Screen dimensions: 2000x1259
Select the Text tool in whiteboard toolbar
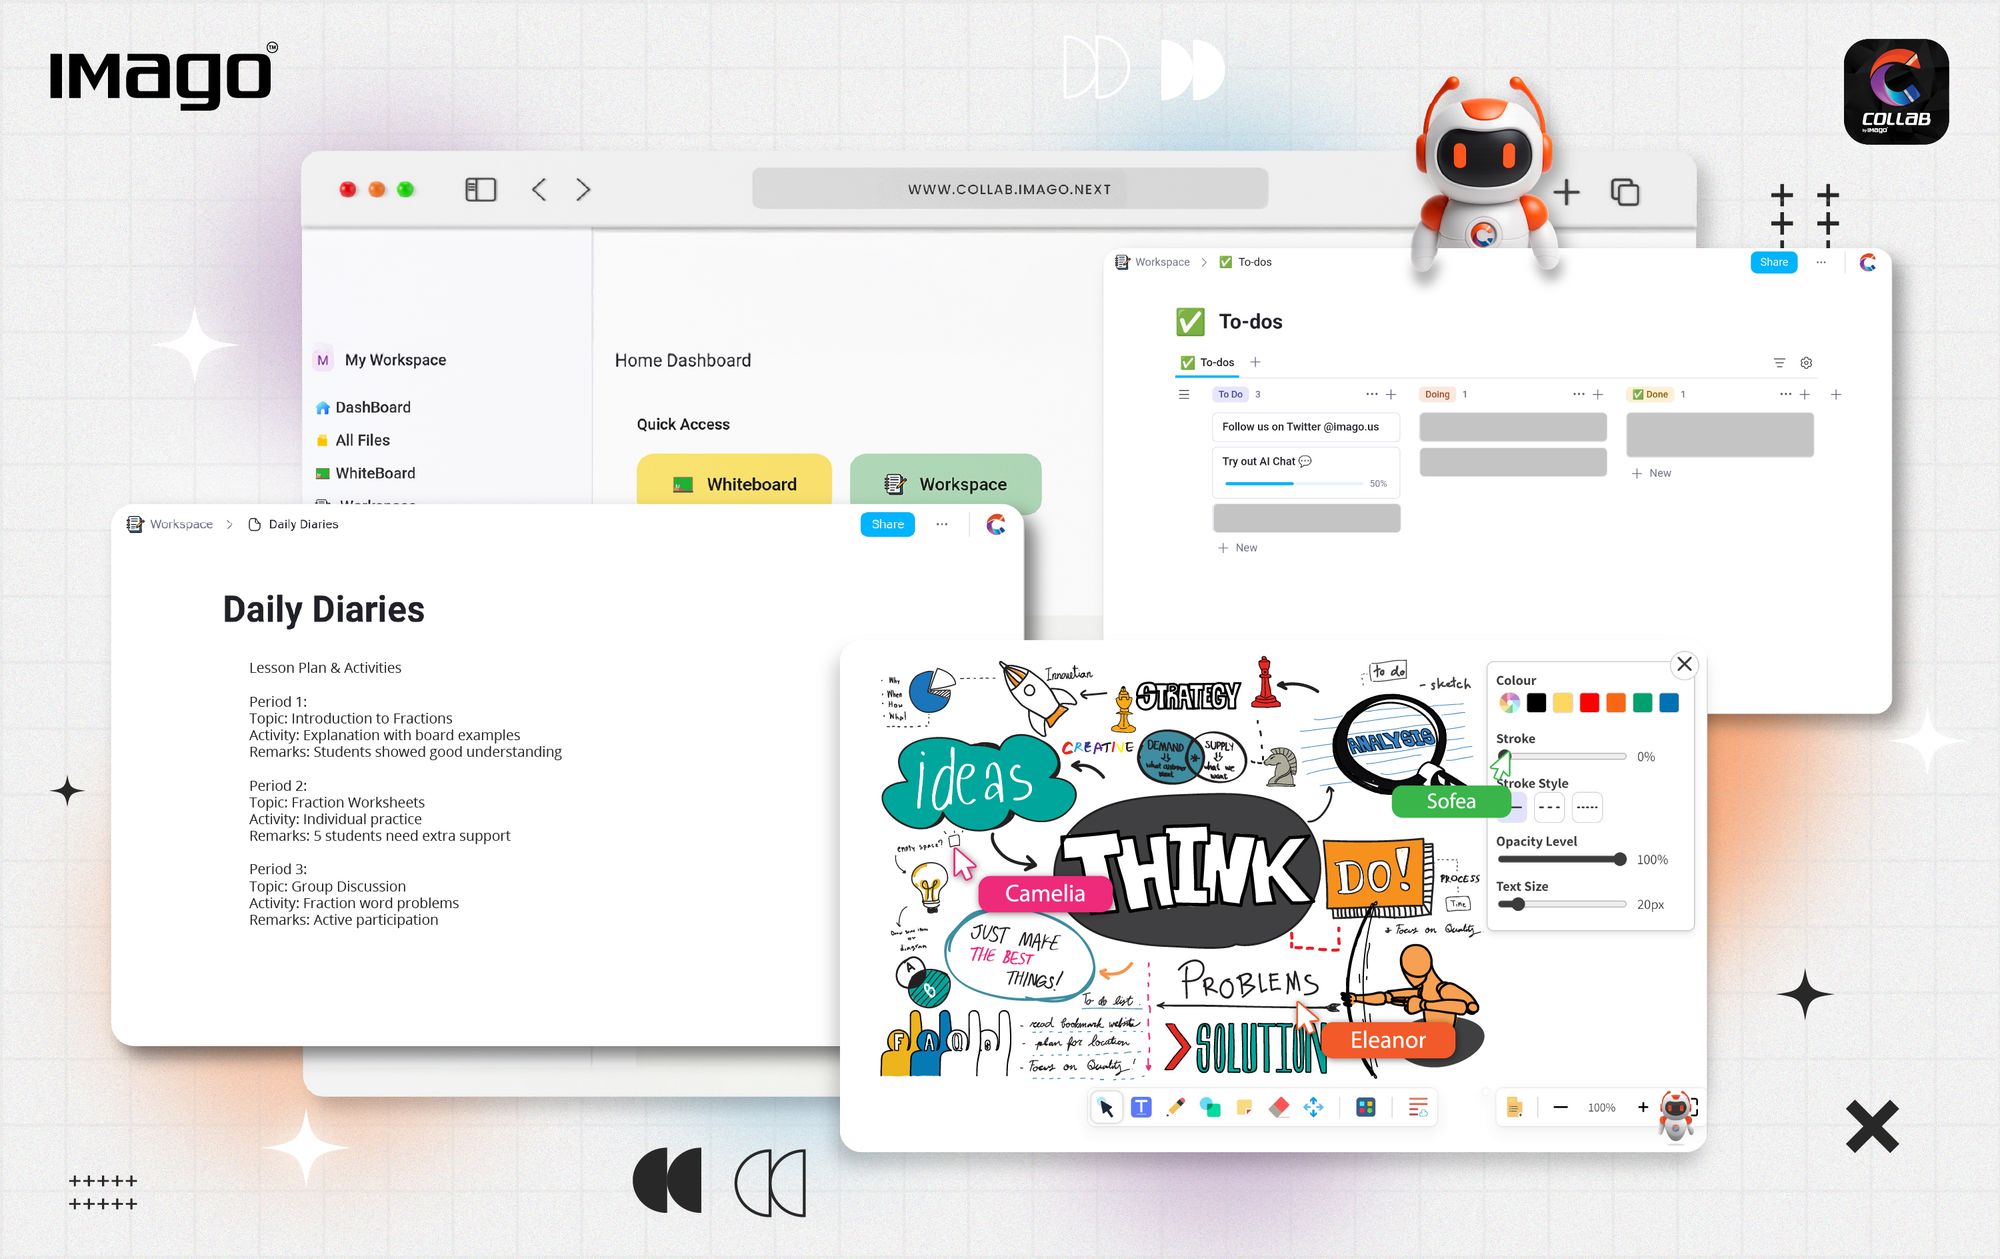(1141, 1107)
